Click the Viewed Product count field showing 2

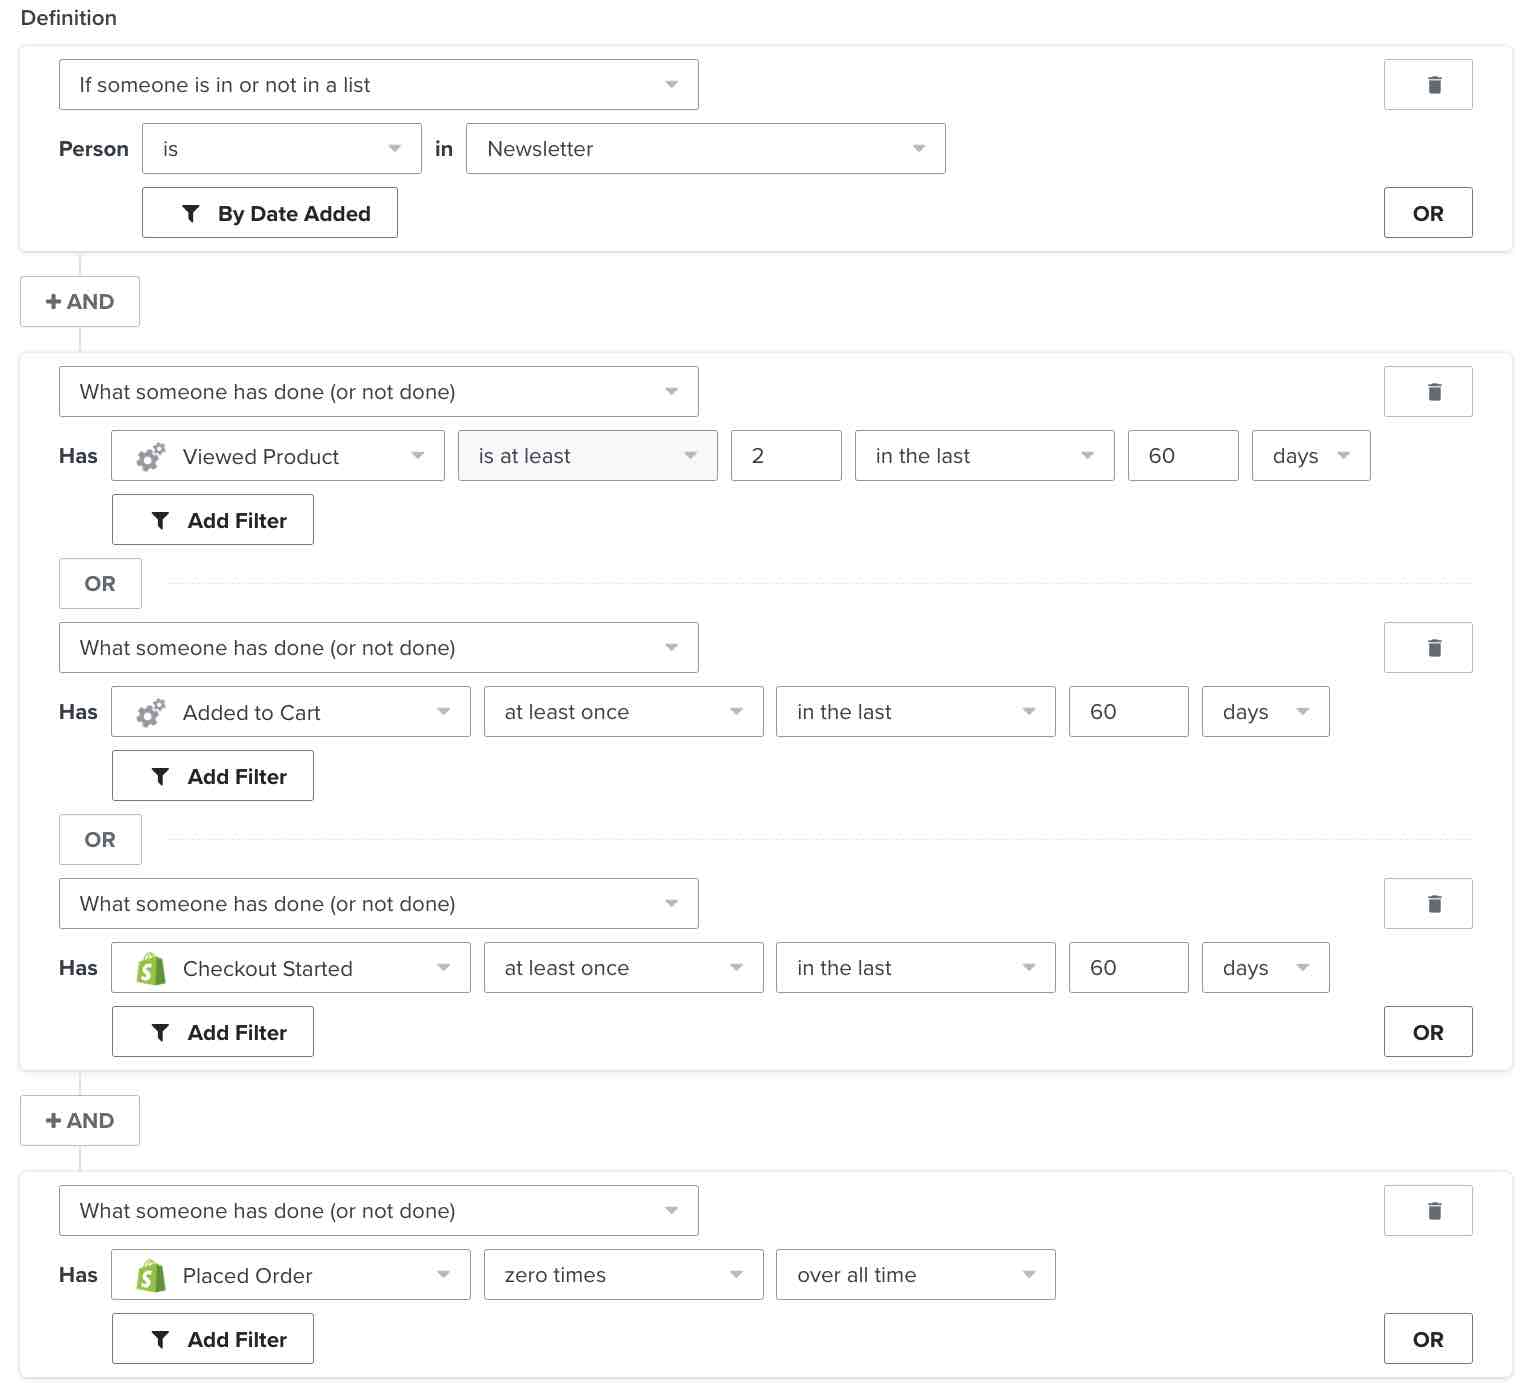pos(786,456)
